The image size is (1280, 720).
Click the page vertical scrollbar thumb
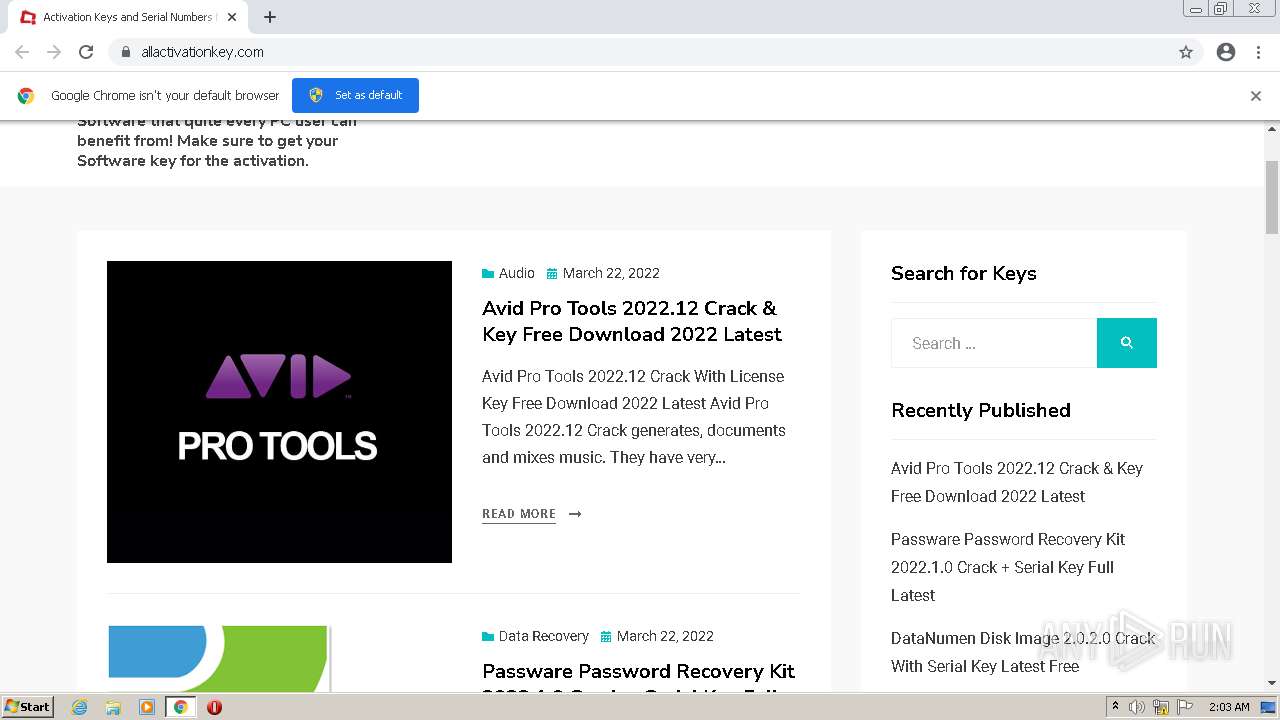(x=1272, y=197)
